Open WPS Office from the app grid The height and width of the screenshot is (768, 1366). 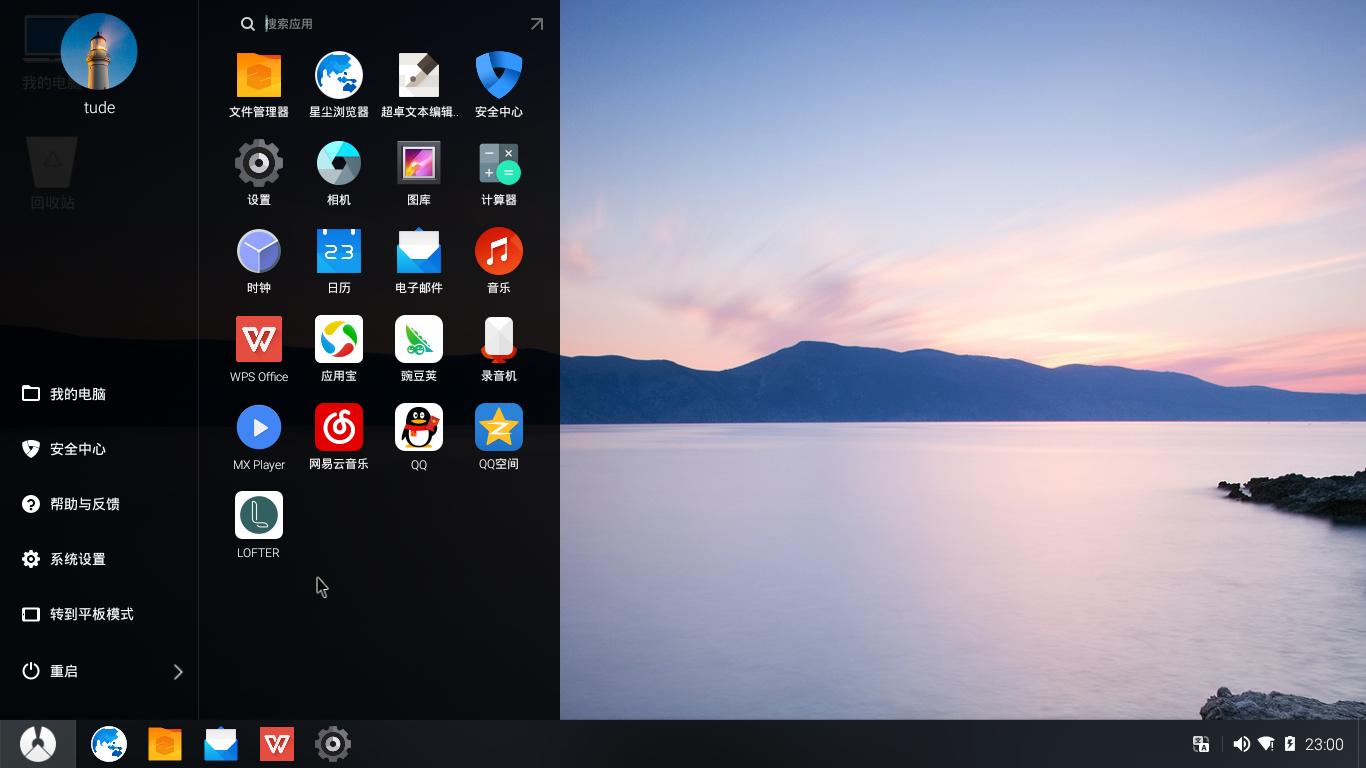[x=259, y=340]
